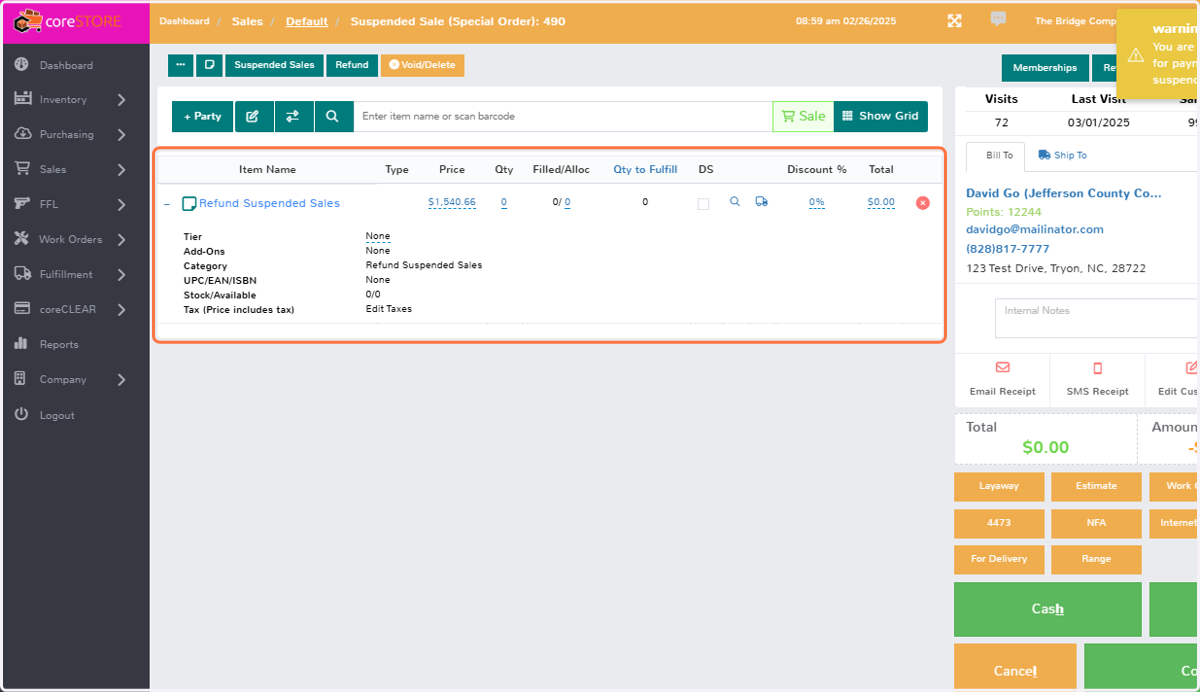Go to Sales breadcrumb
Viewport: 1200px width, 692px height.
(248, 21)
